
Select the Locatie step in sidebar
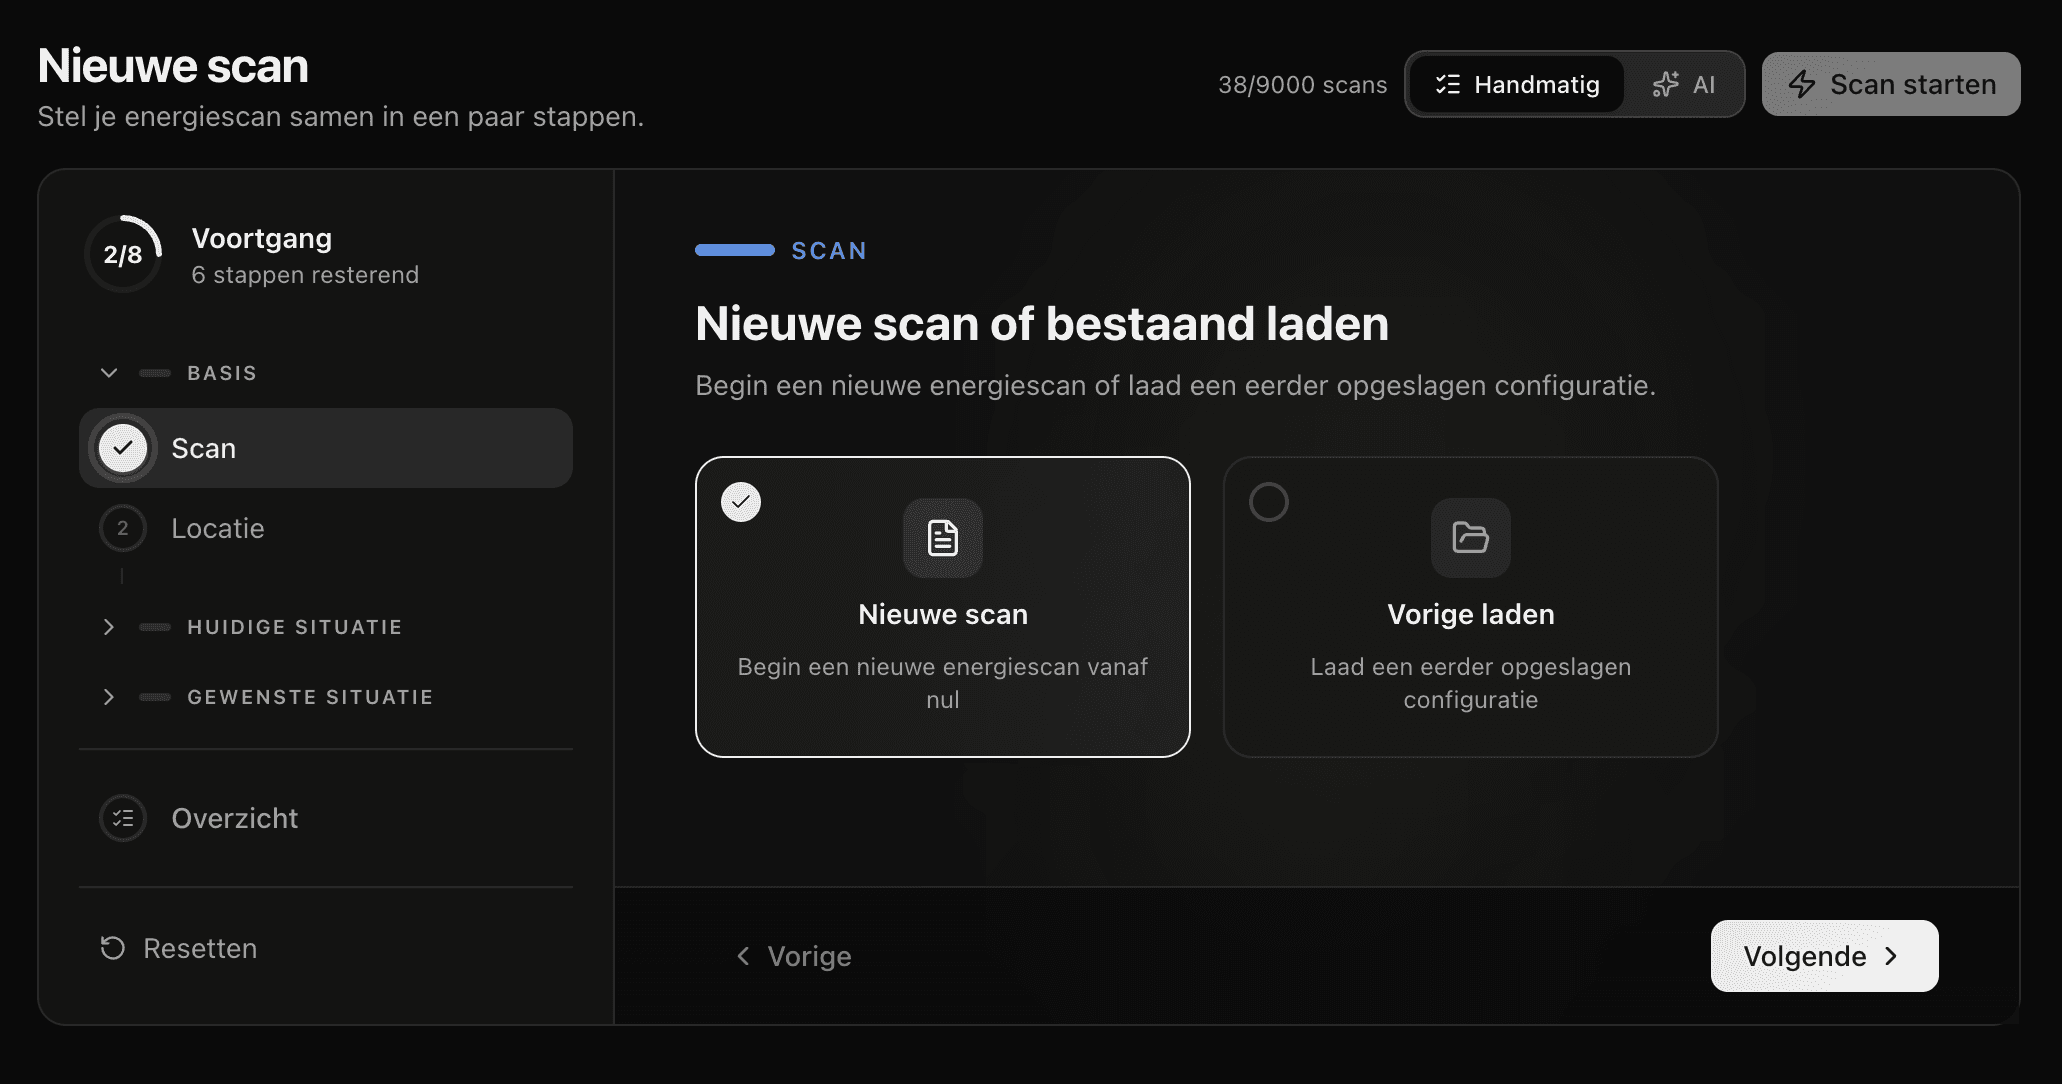[217, 528]
